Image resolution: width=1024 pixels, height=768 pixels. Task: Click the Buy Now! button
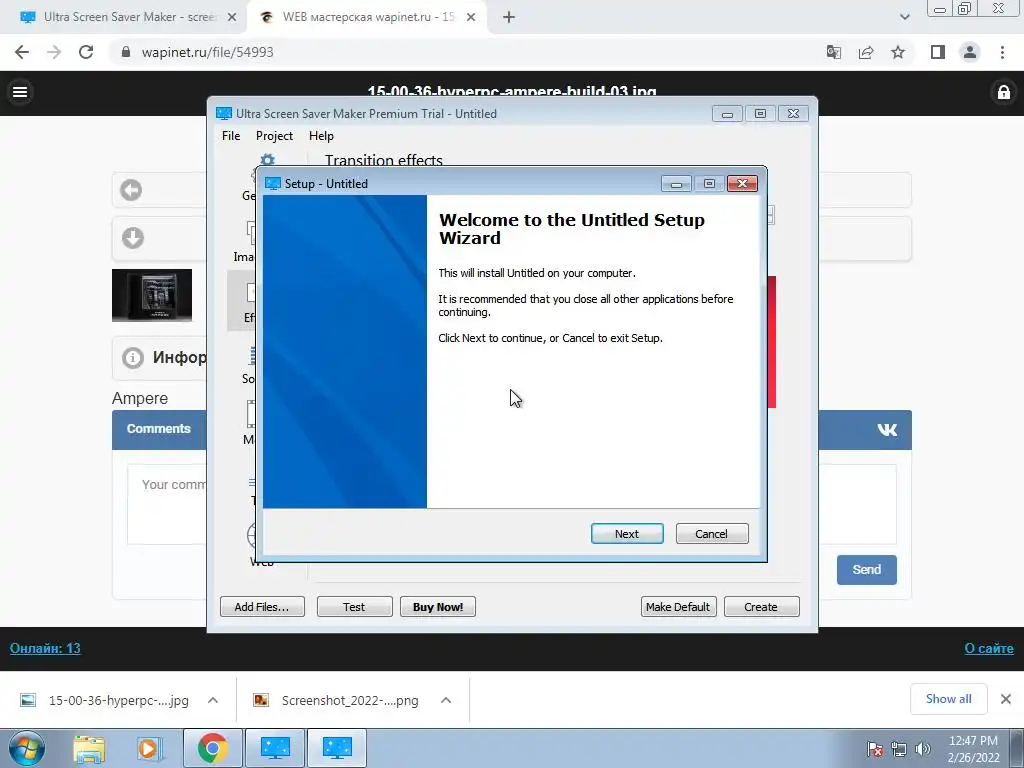438,607
